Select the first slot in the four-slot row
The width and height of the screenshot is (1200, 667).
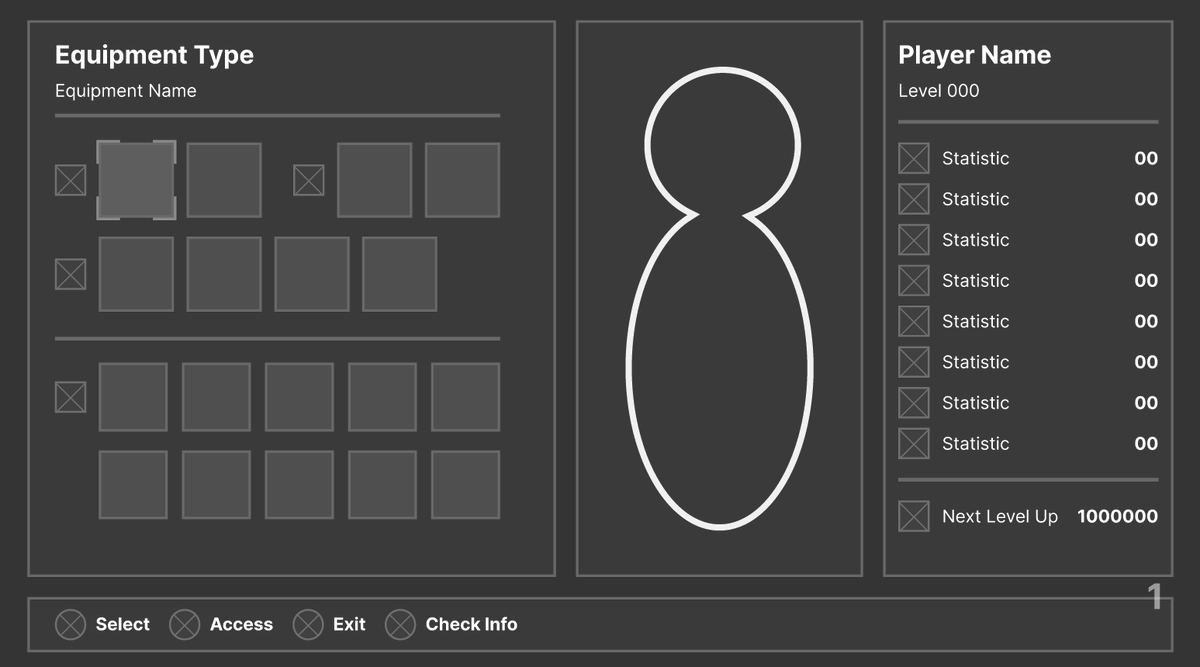point(136,274)
